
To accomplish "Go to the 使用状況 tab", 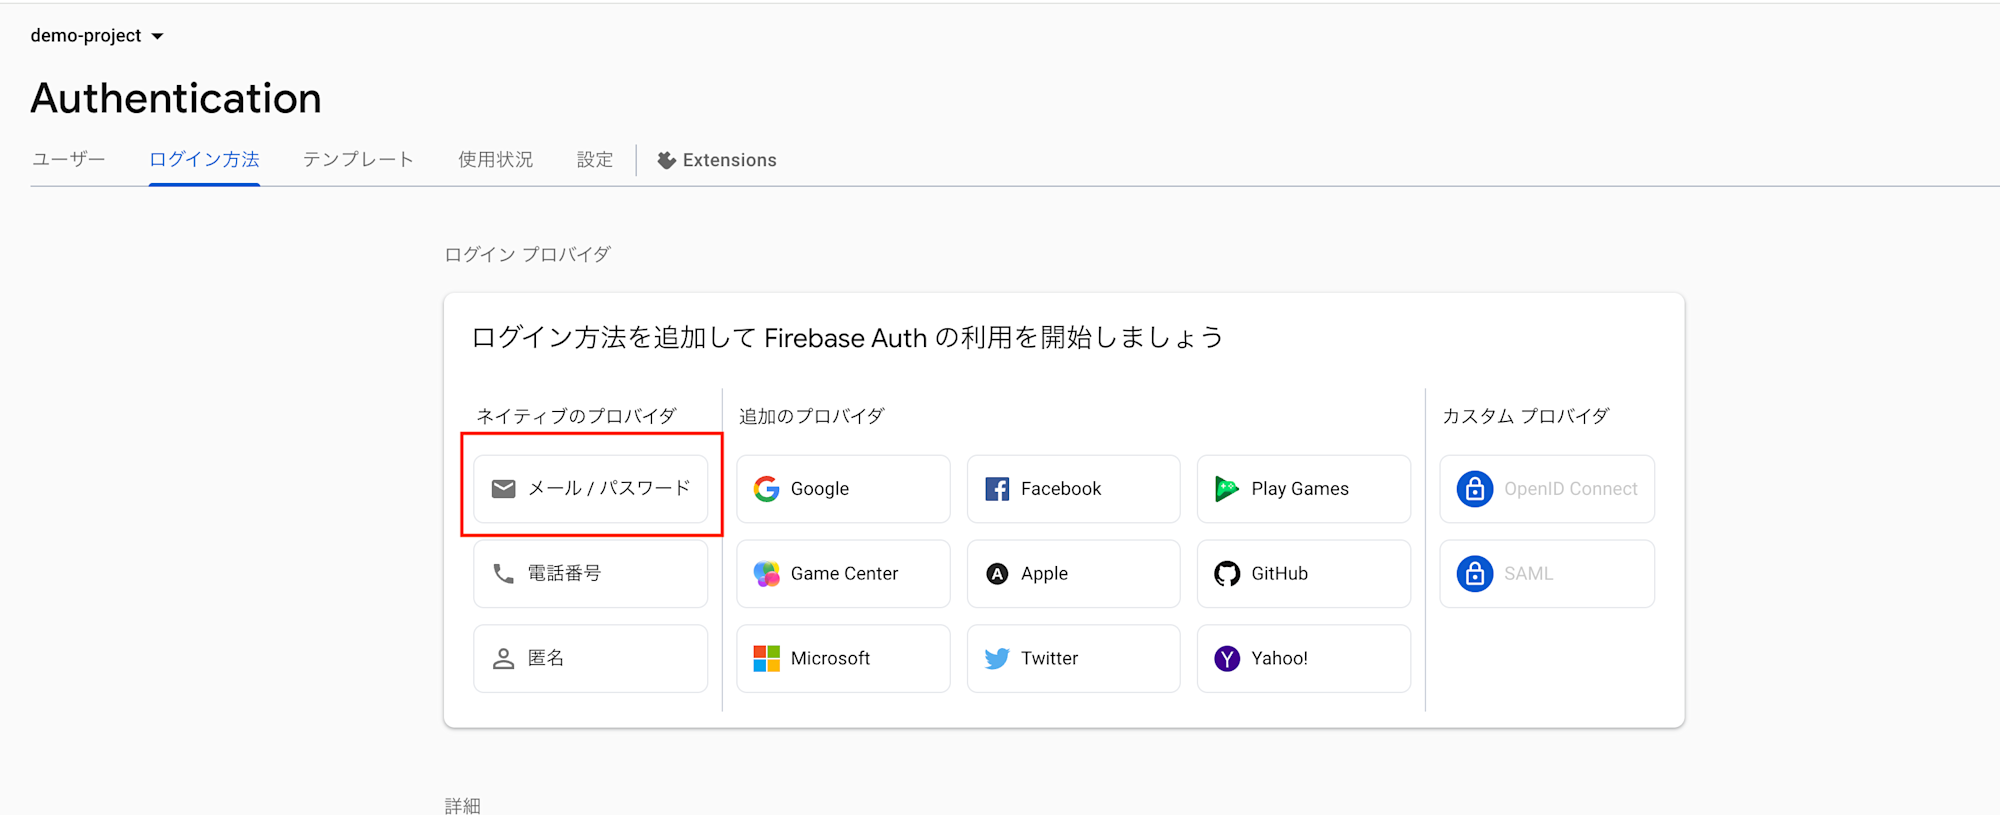I will pos(495,160).
